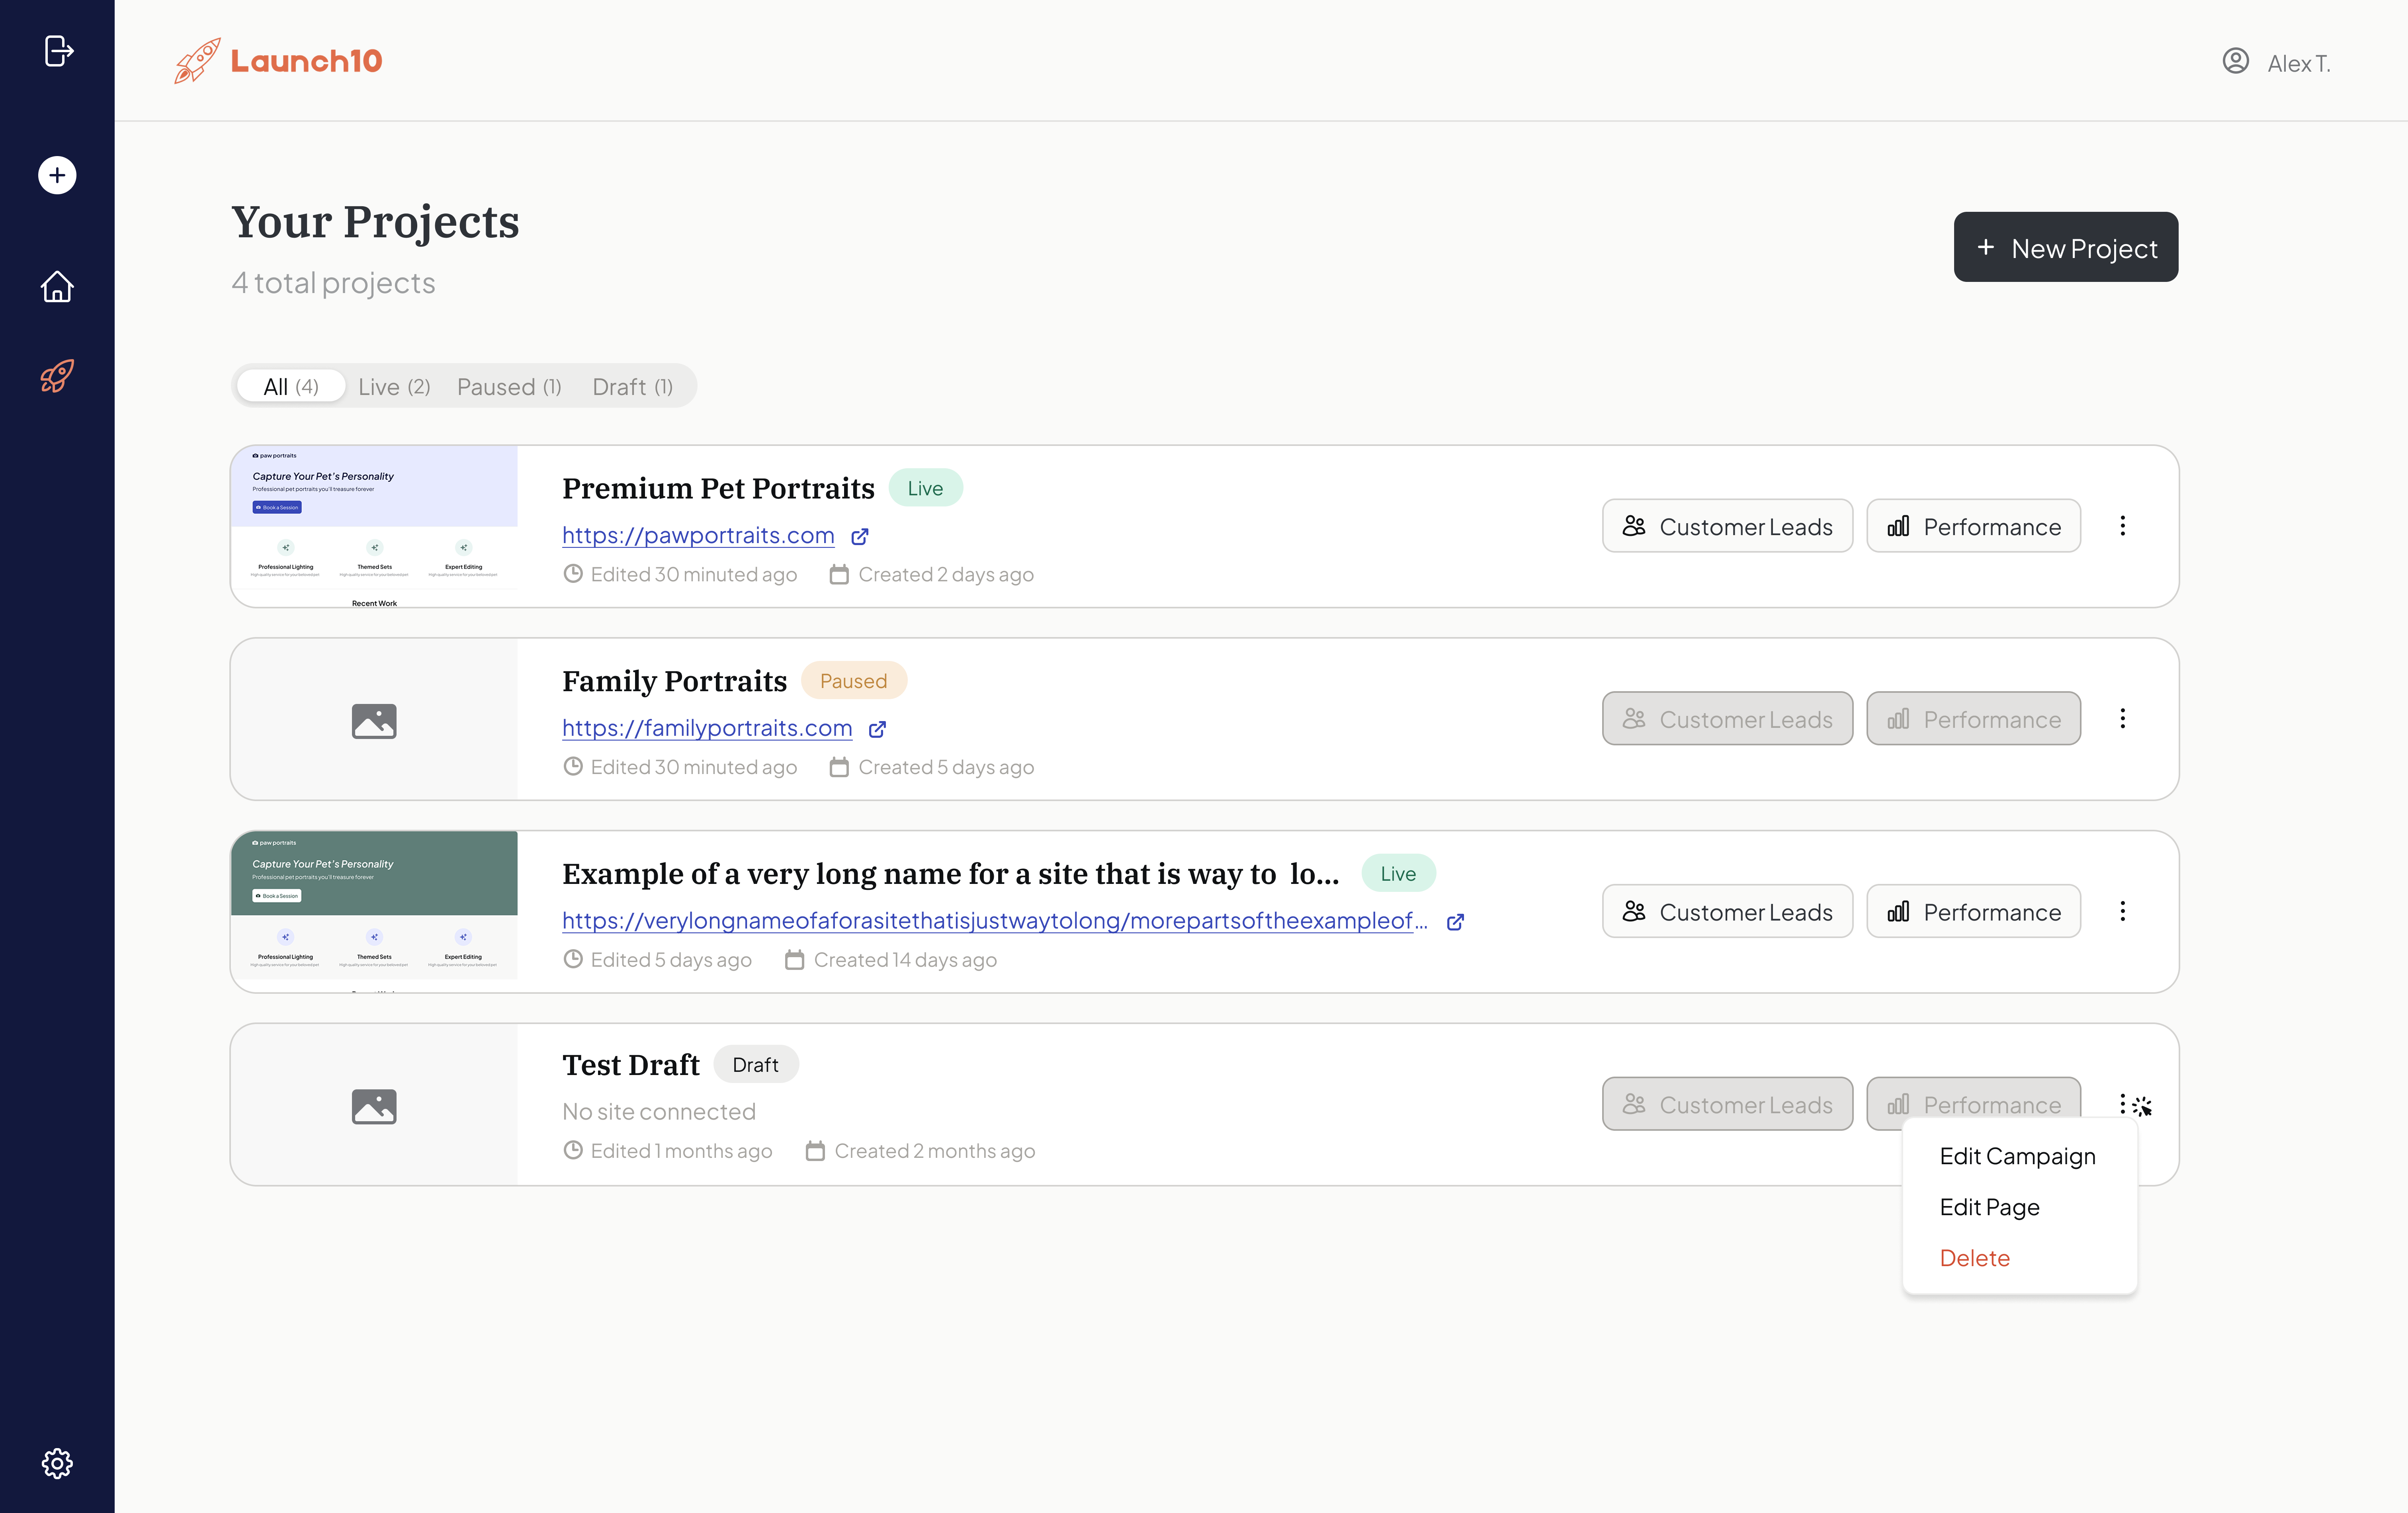Click 'Edited 1 months ago' text

pos(681,1151)
